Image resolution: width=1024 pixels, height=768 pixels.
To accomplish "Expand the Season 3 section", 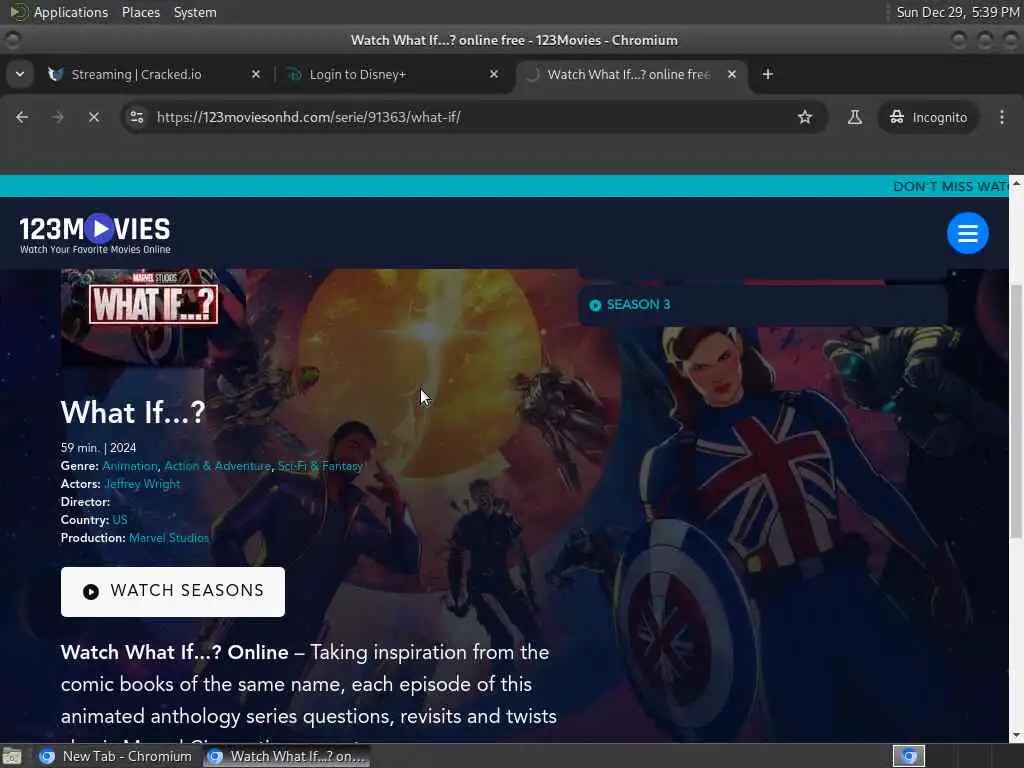I will [x=763, y=305].
